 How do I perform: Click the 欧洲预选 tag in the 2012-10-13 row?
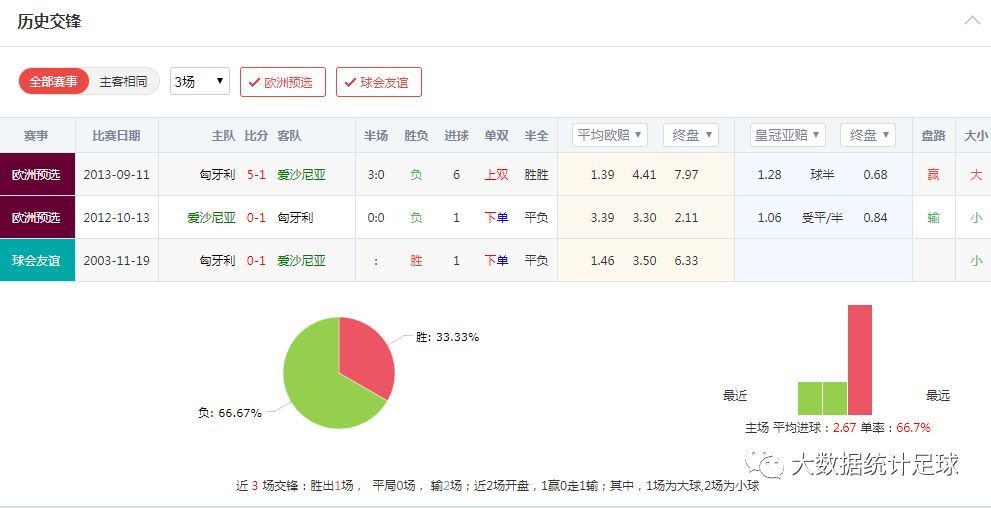point(37,217)
